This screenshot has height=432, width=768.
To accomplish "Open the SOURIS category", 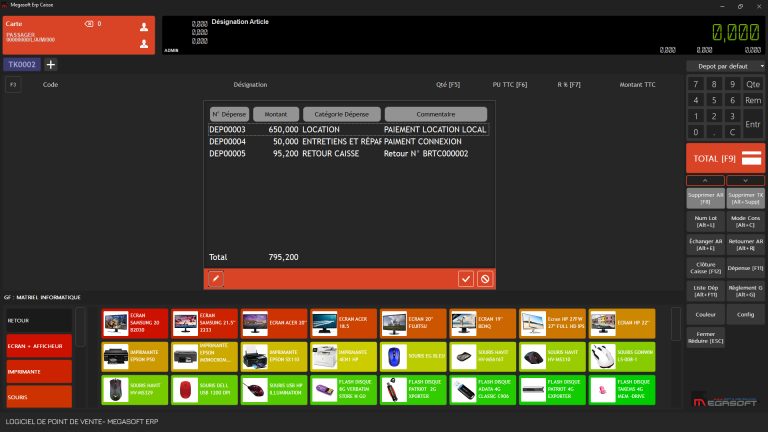I will point(39,397).
